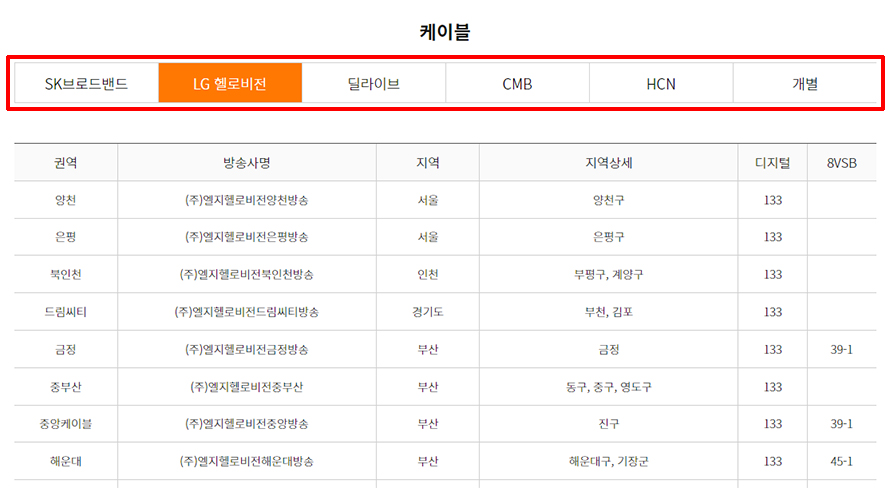890x488 pixels.
Task: Click the 디지털 column header
Action: click(773, 163)
